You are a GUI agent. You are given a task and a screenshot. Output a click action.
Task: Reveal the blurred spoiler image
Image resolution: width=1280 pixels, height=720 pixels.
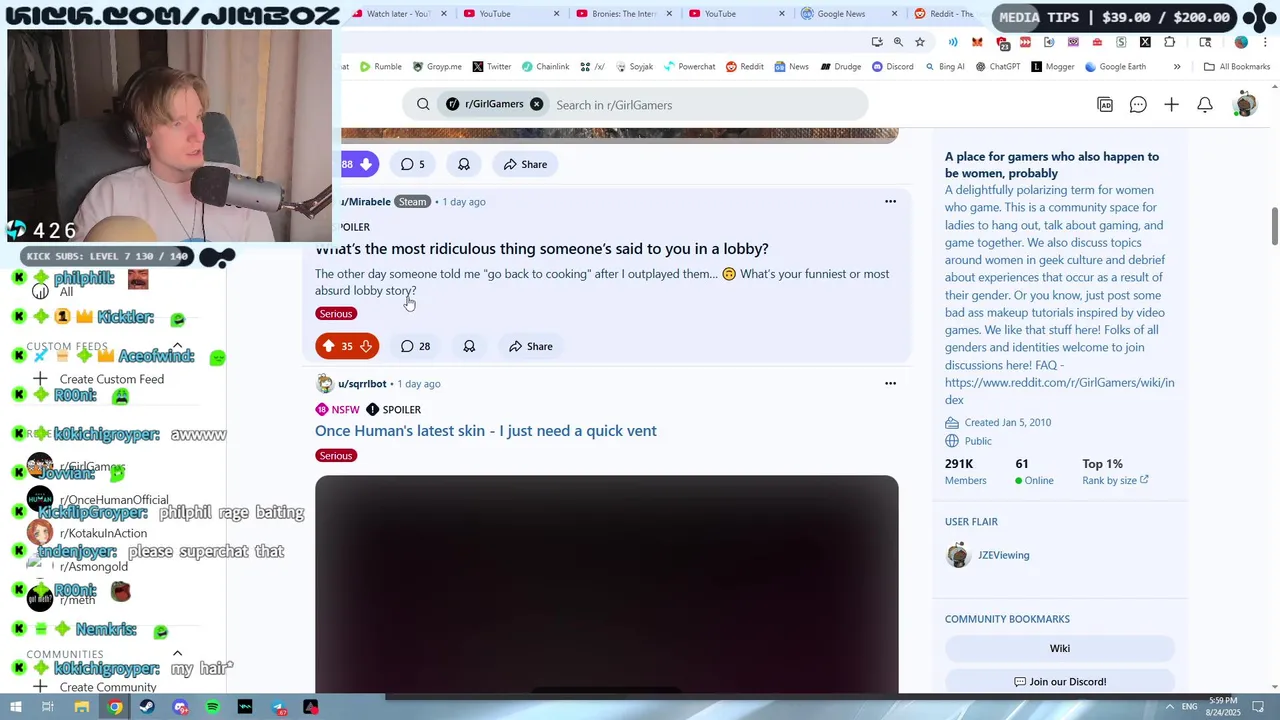click(x=606, y=584)
